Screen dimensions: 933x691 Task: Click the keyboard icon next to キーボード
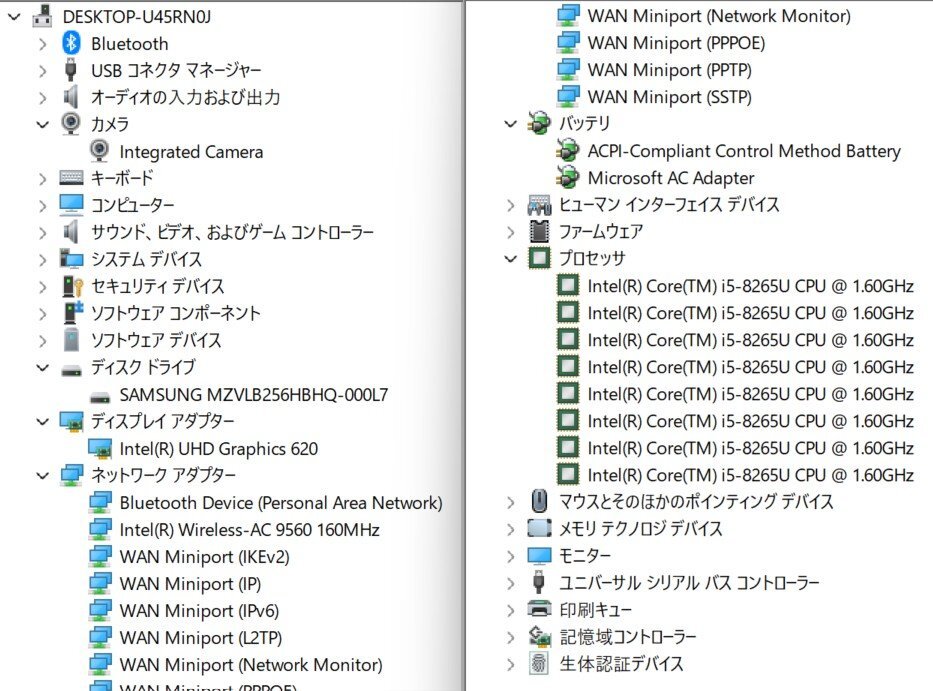coord(71,177)
